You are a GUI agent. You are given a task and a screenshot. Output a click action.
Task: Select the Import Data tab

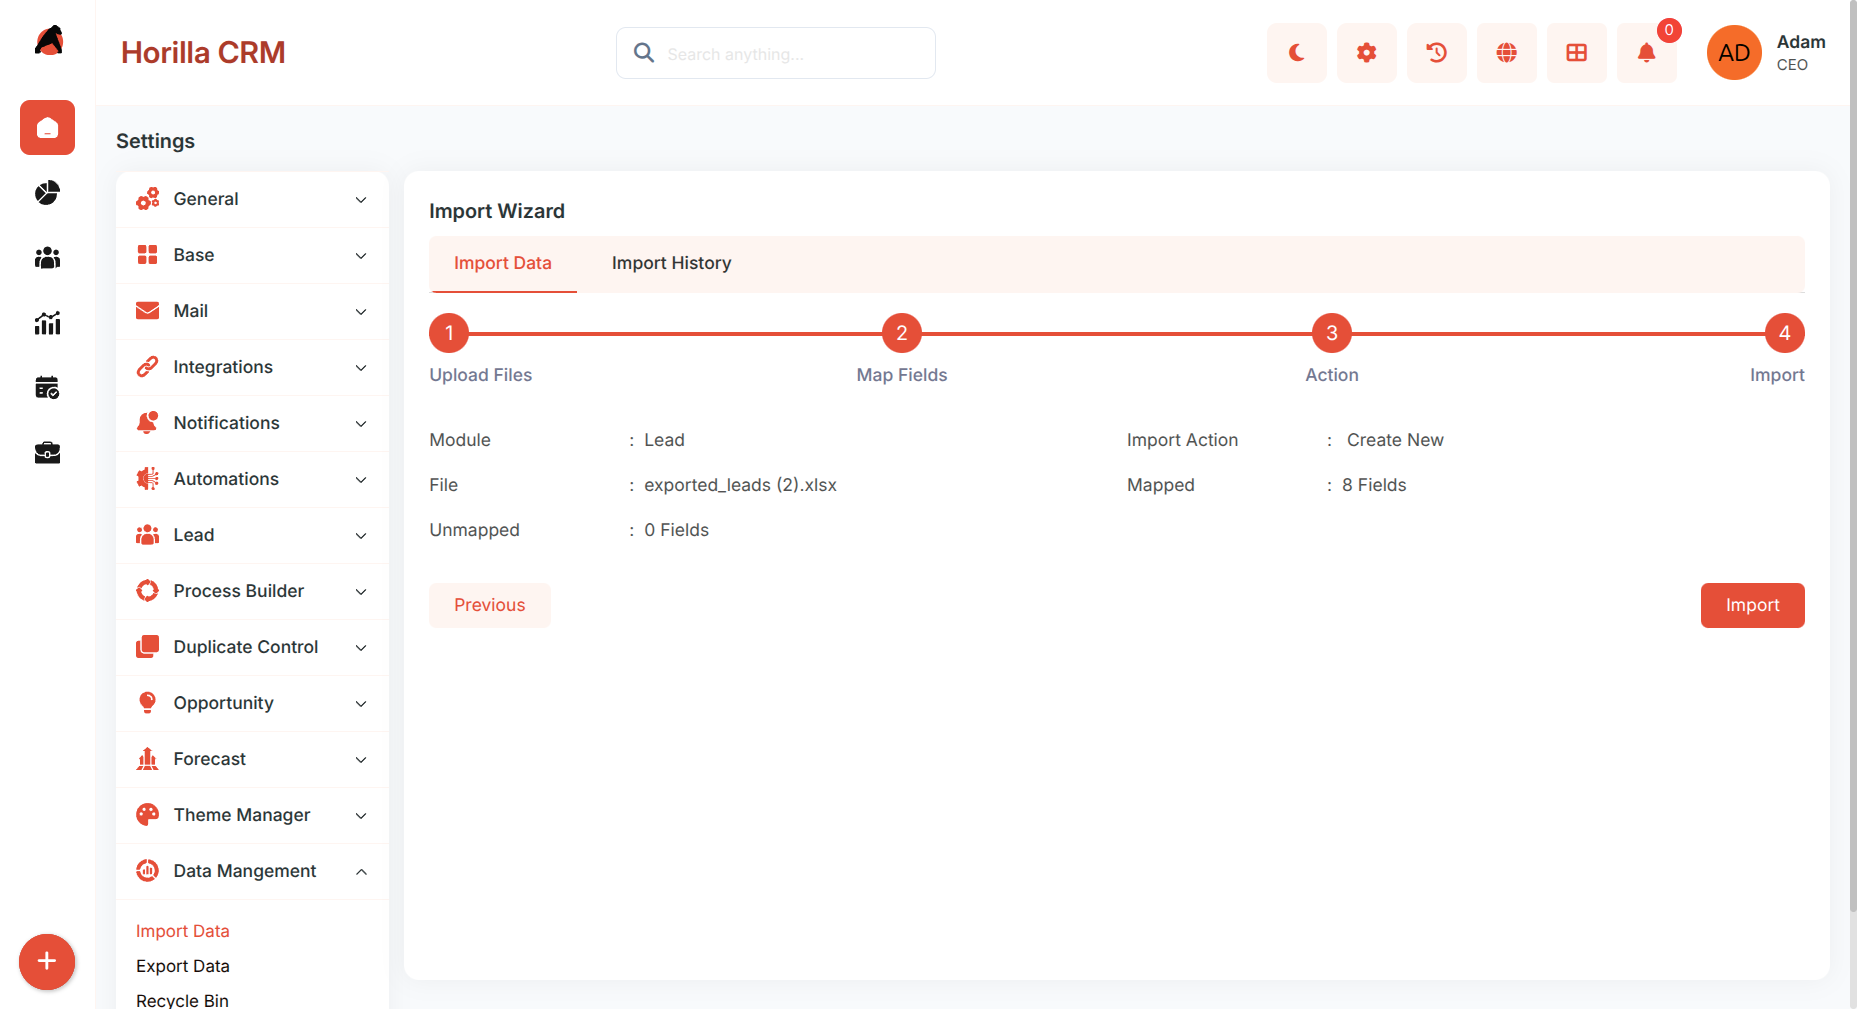pyautogui.click(x=503, y=263)
